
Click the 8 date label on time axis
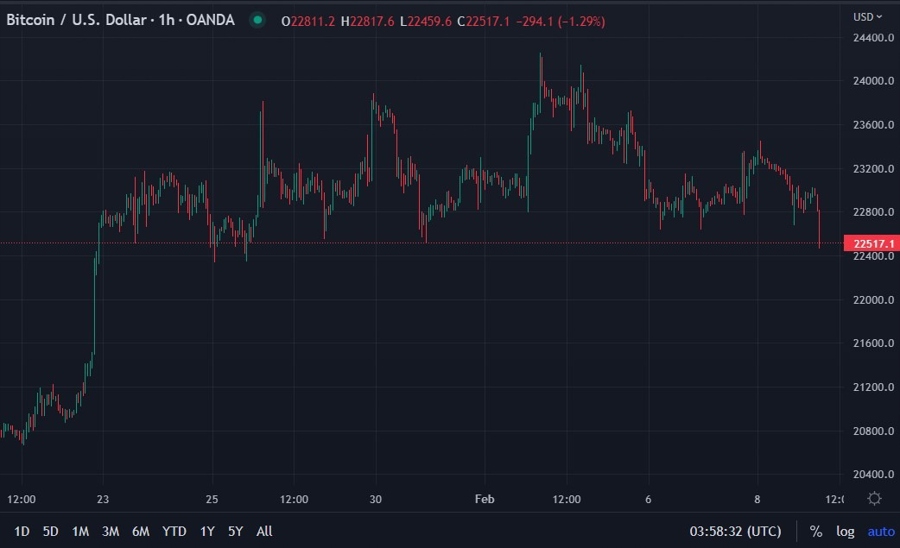click(x=757, y=499)
